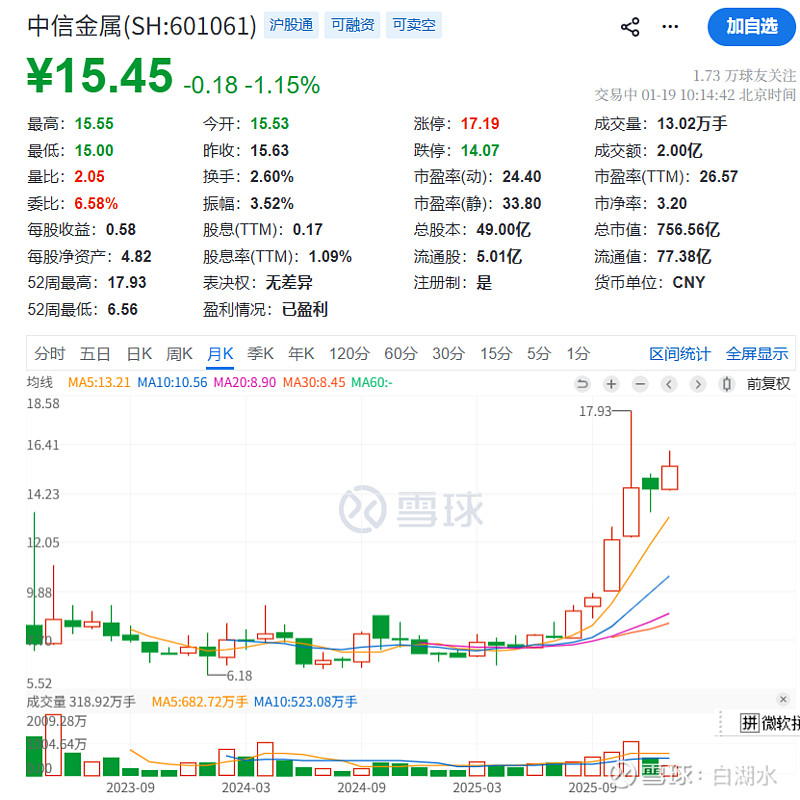The width and height of the screenshot is (800, 800).
Task: Add stock via 加自选 button
Action: click(x=752, y=27)
